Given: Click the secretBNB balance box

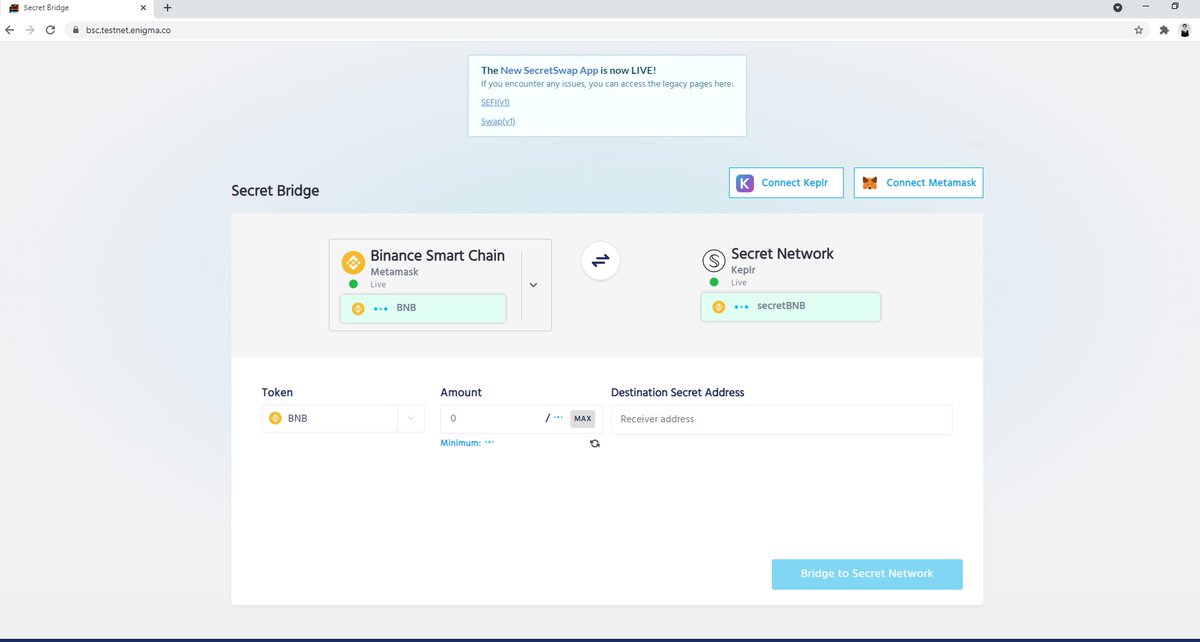Looking at the screenshot, I should point(790,306).
